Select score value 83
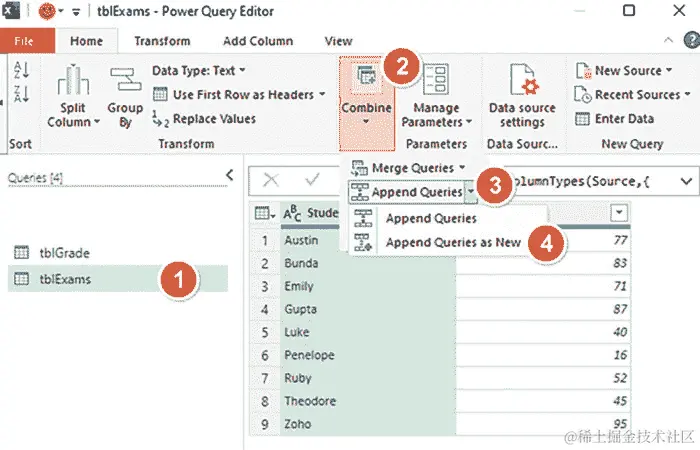The height and width of the screenshot is (450, 700). point(620,263)
